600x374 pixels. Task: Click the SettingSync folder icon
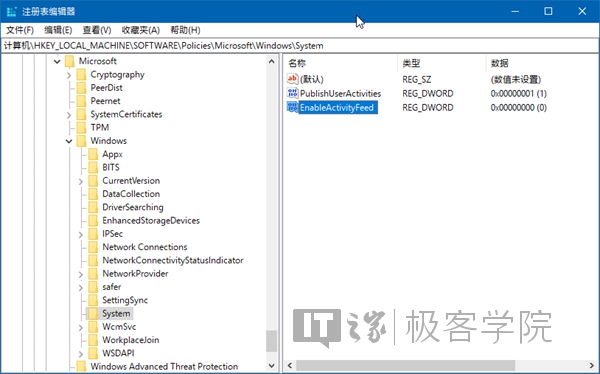pyautogui.click(x=93, y=300)
